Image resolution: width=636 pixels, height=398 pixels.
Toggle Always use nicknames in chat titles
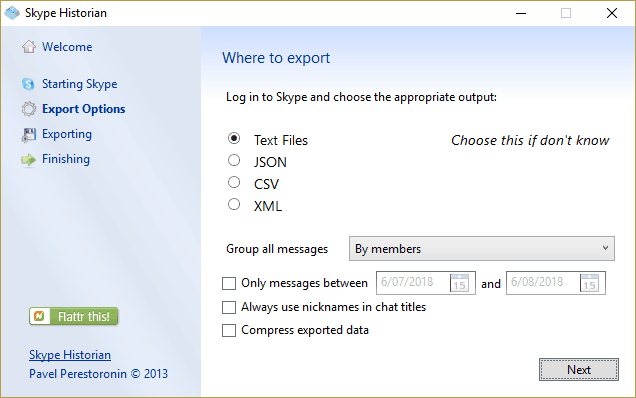[x=229, y=307]
